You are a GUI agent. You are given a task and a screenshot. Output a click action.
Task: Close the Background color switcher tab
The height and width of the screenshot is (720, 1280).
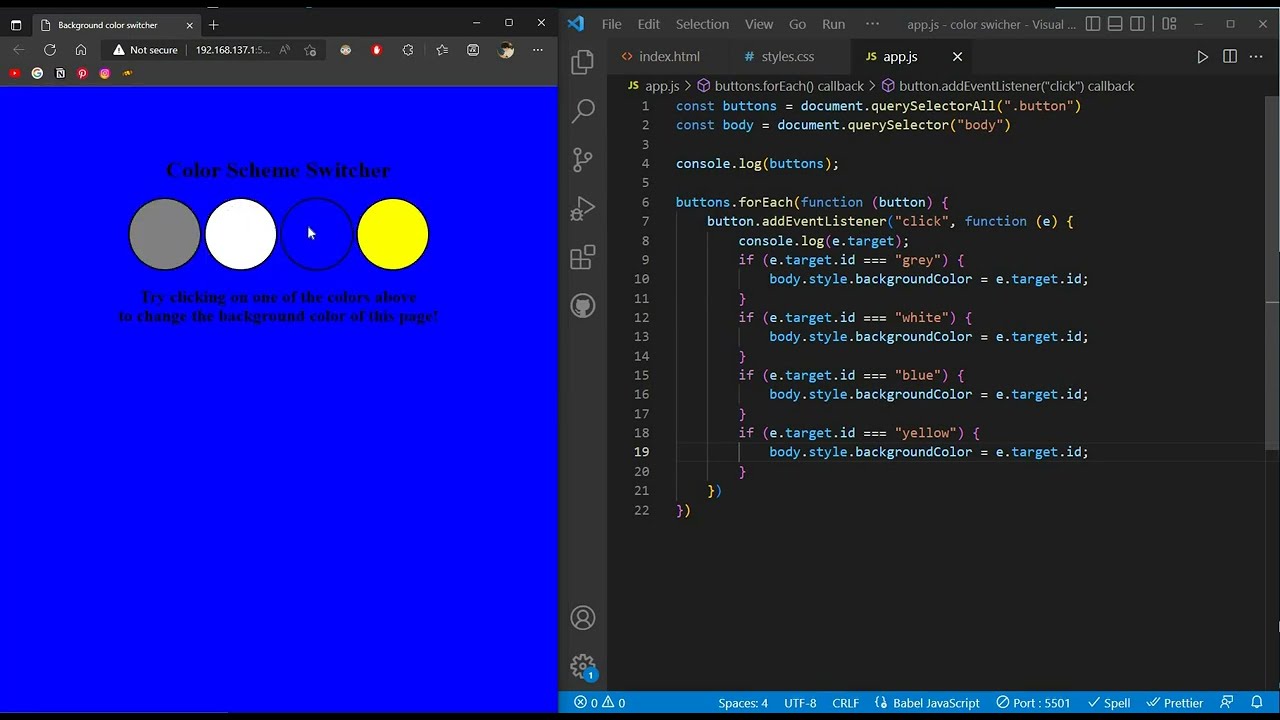(189, 25)
